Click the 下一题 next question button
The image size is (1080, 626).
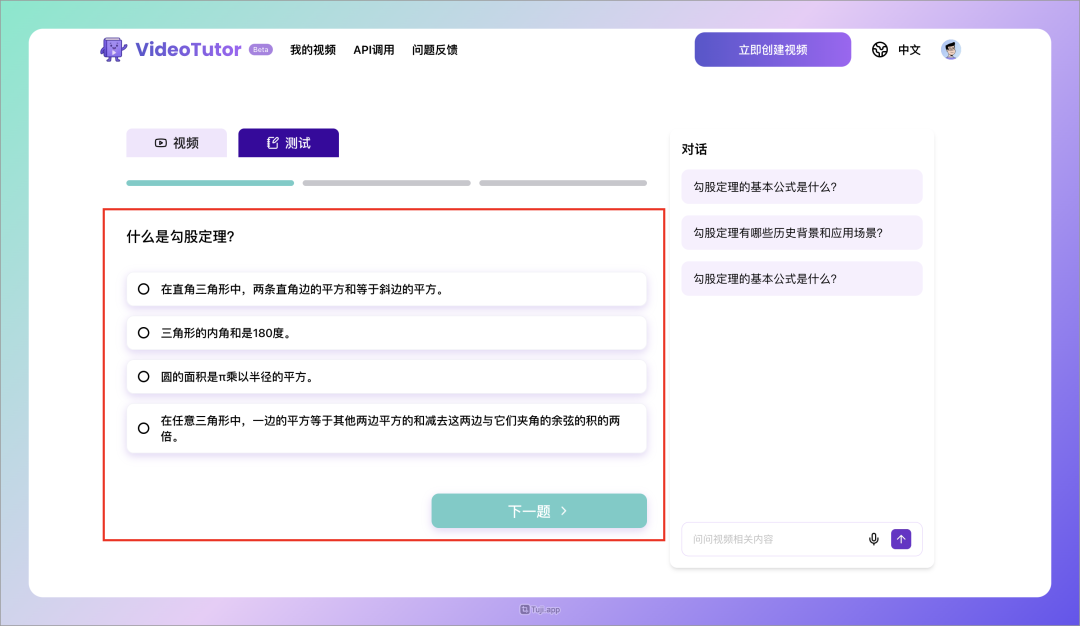coord(539,511)
